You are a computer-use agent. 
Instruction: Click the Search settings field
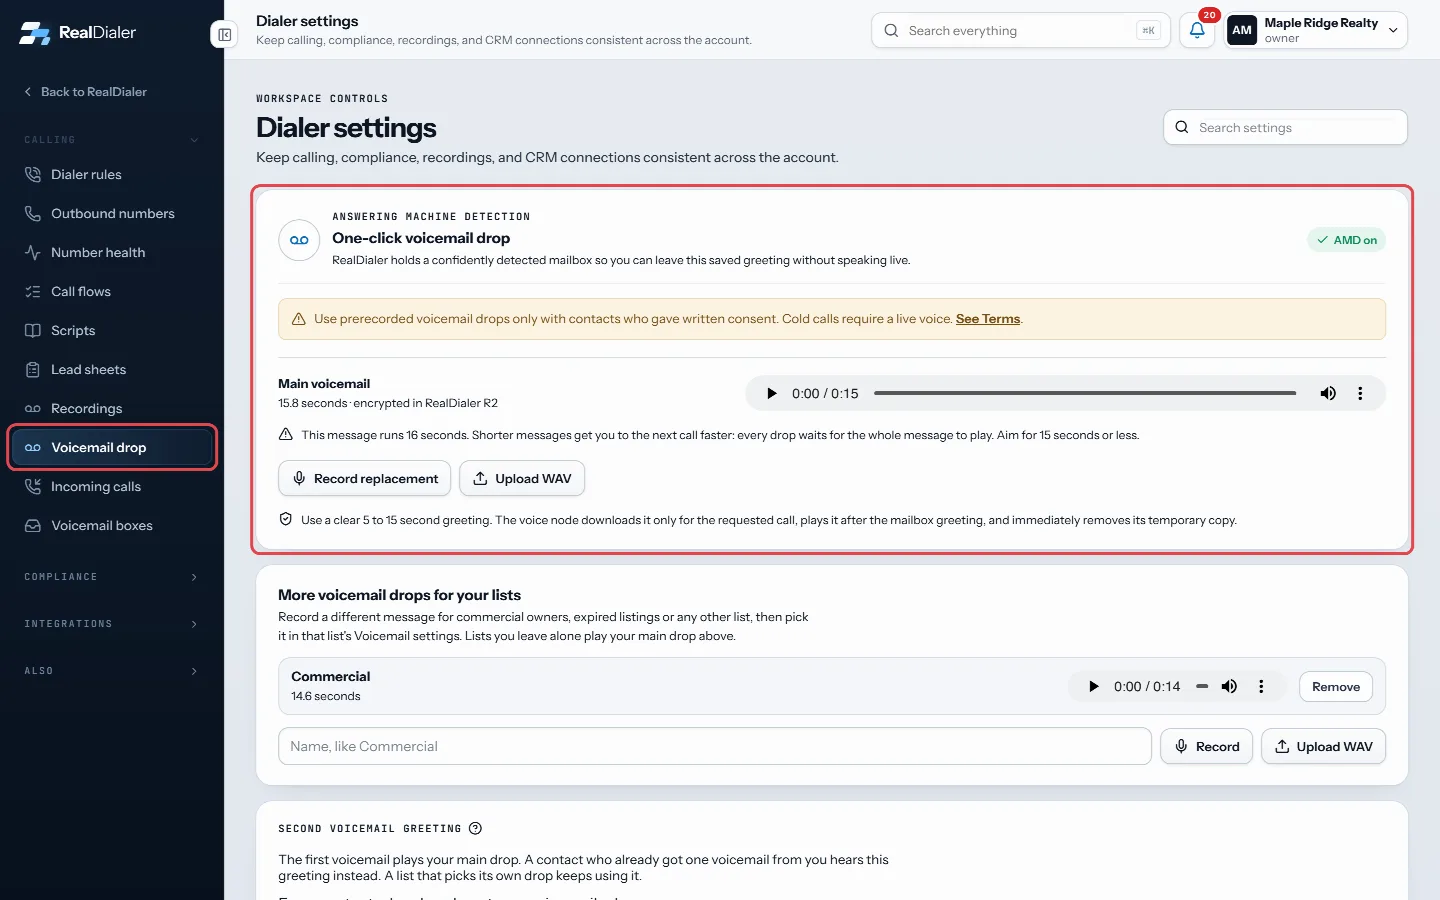coord(1286,127)
